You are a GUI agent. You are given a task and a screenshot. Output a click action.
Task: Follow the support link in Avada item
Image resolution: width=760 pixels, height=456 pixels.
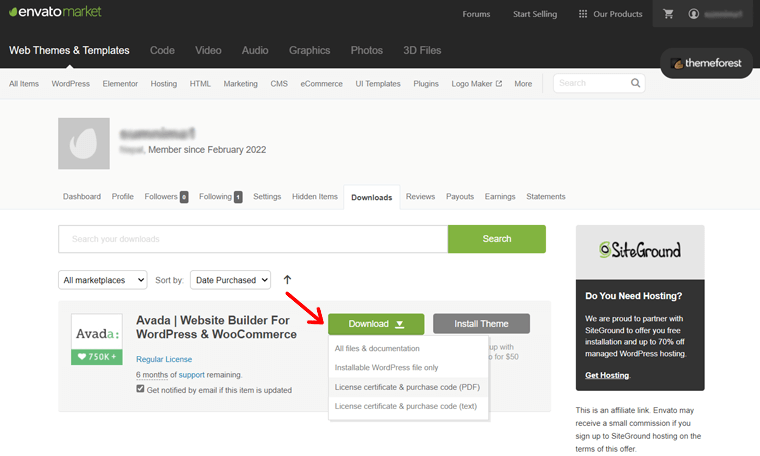(191, 375)
